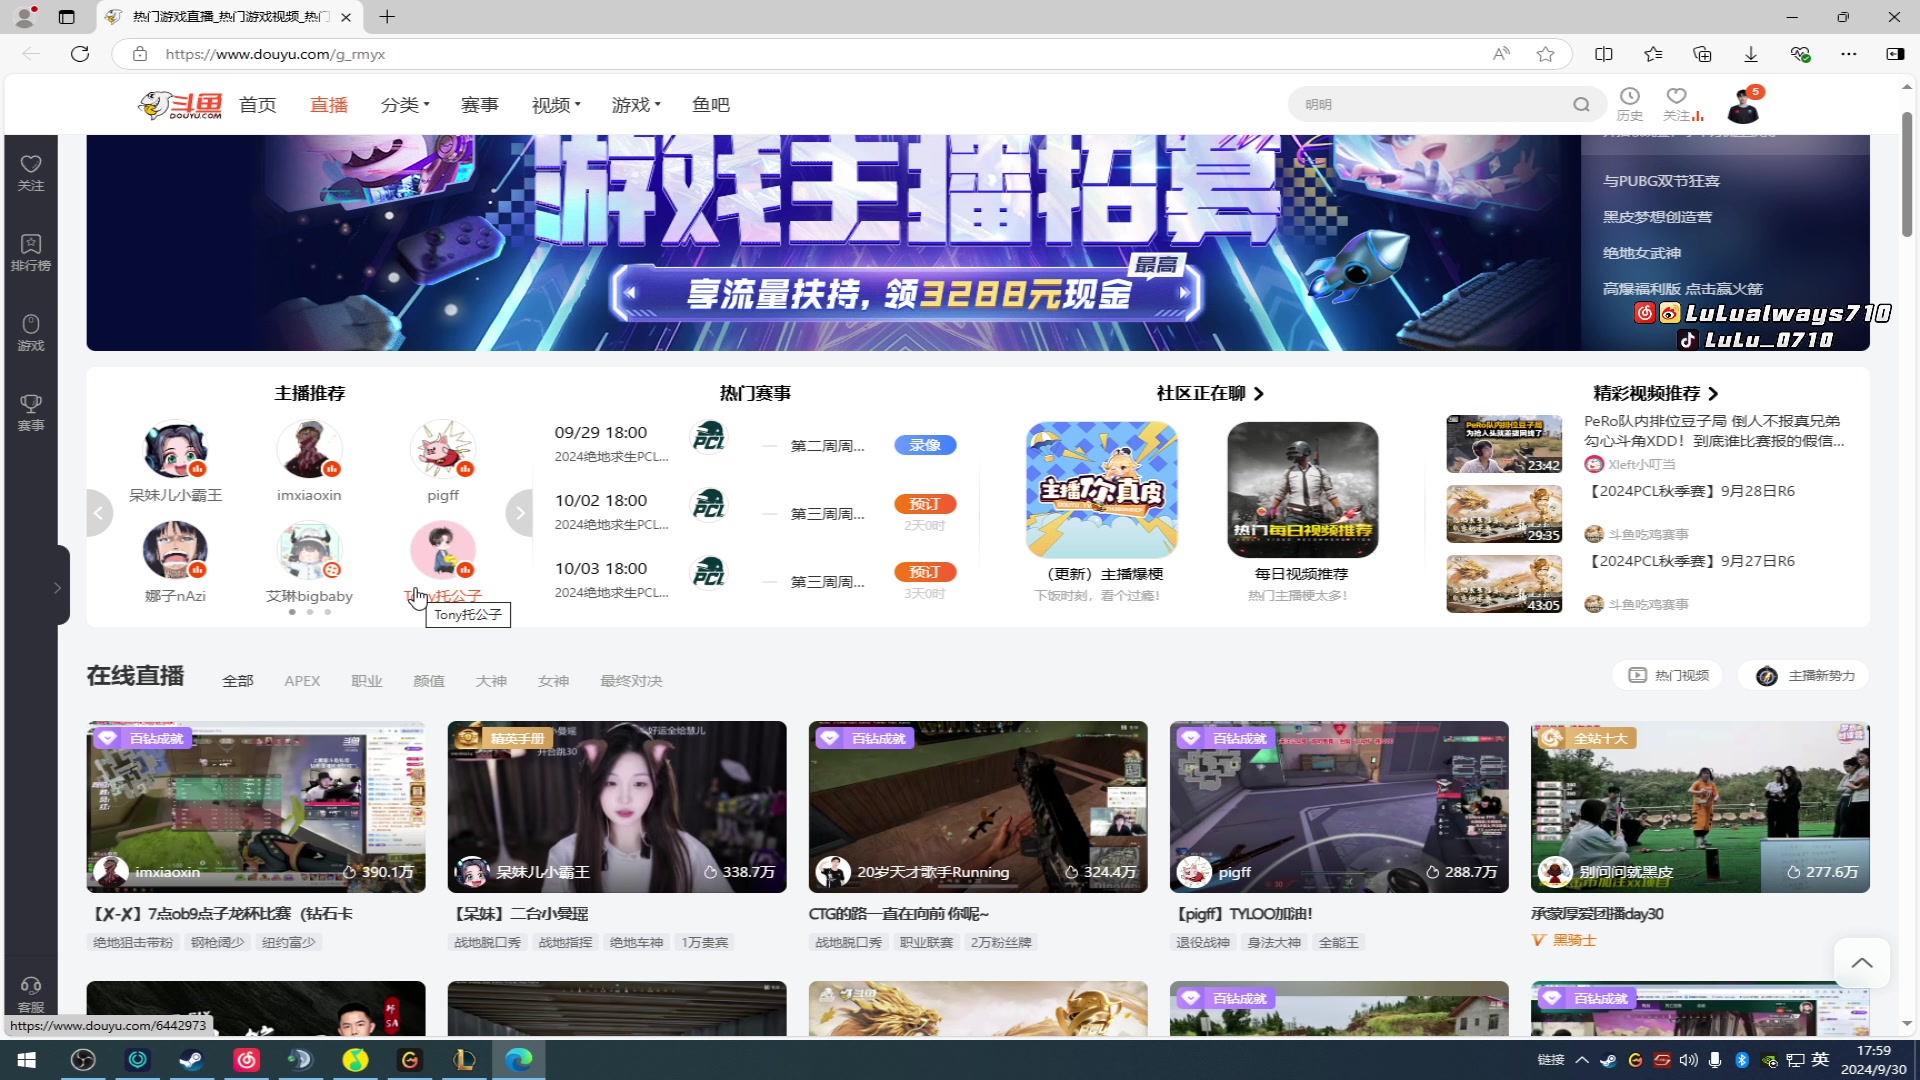Screen dimensions: 1920x1080
Task: Open the Douyu logo home link
Action: 180,104
